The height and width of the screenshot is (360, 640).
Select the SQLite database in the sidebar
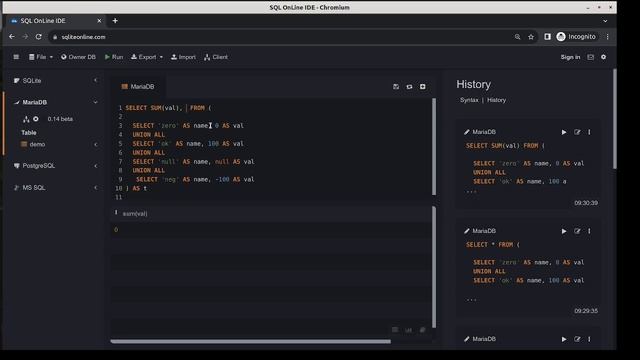[32, 81]
